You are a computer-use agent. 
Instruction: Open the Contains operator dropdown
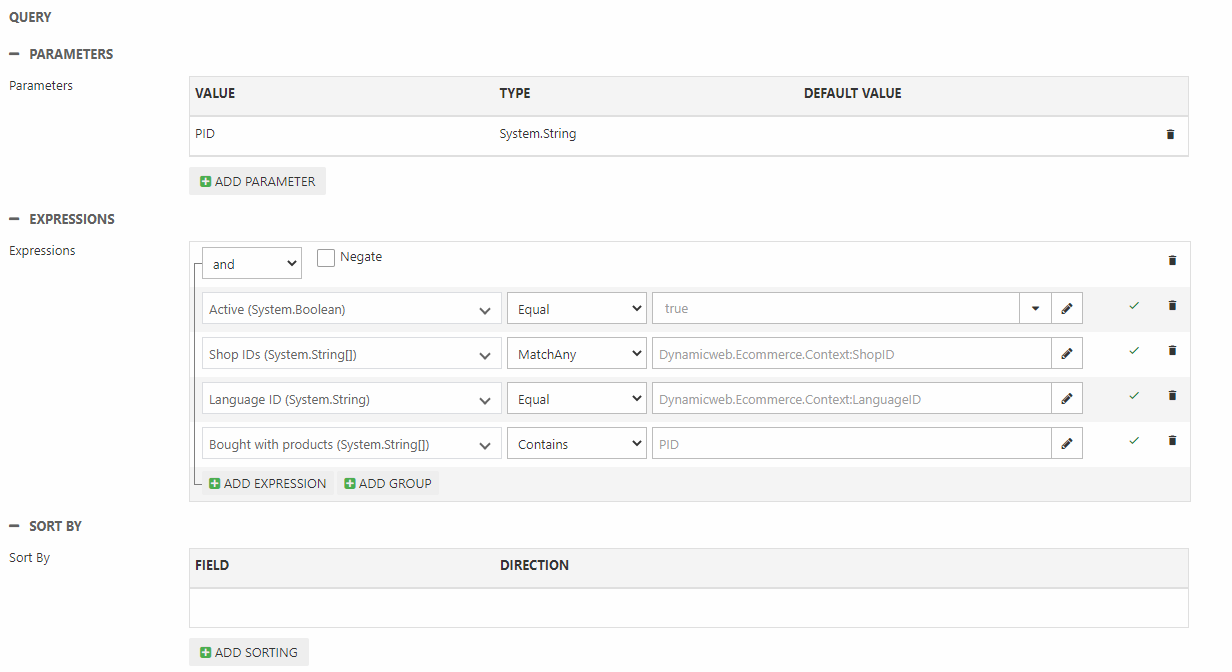(577, 444)
